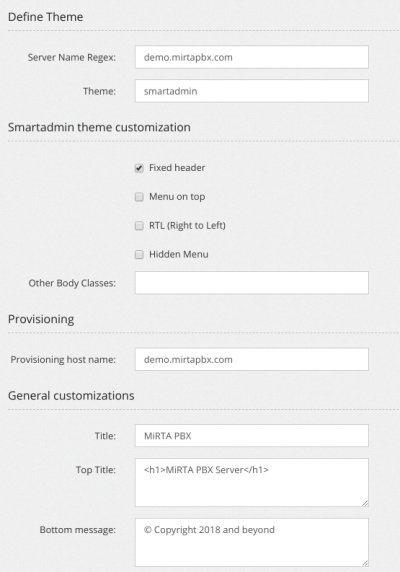Image resolution: width=400 pixels, height=572 pixels.
Task: Click the Smartadmin theme customization heading
Action: pyautogui.click(x=99, y=127)
